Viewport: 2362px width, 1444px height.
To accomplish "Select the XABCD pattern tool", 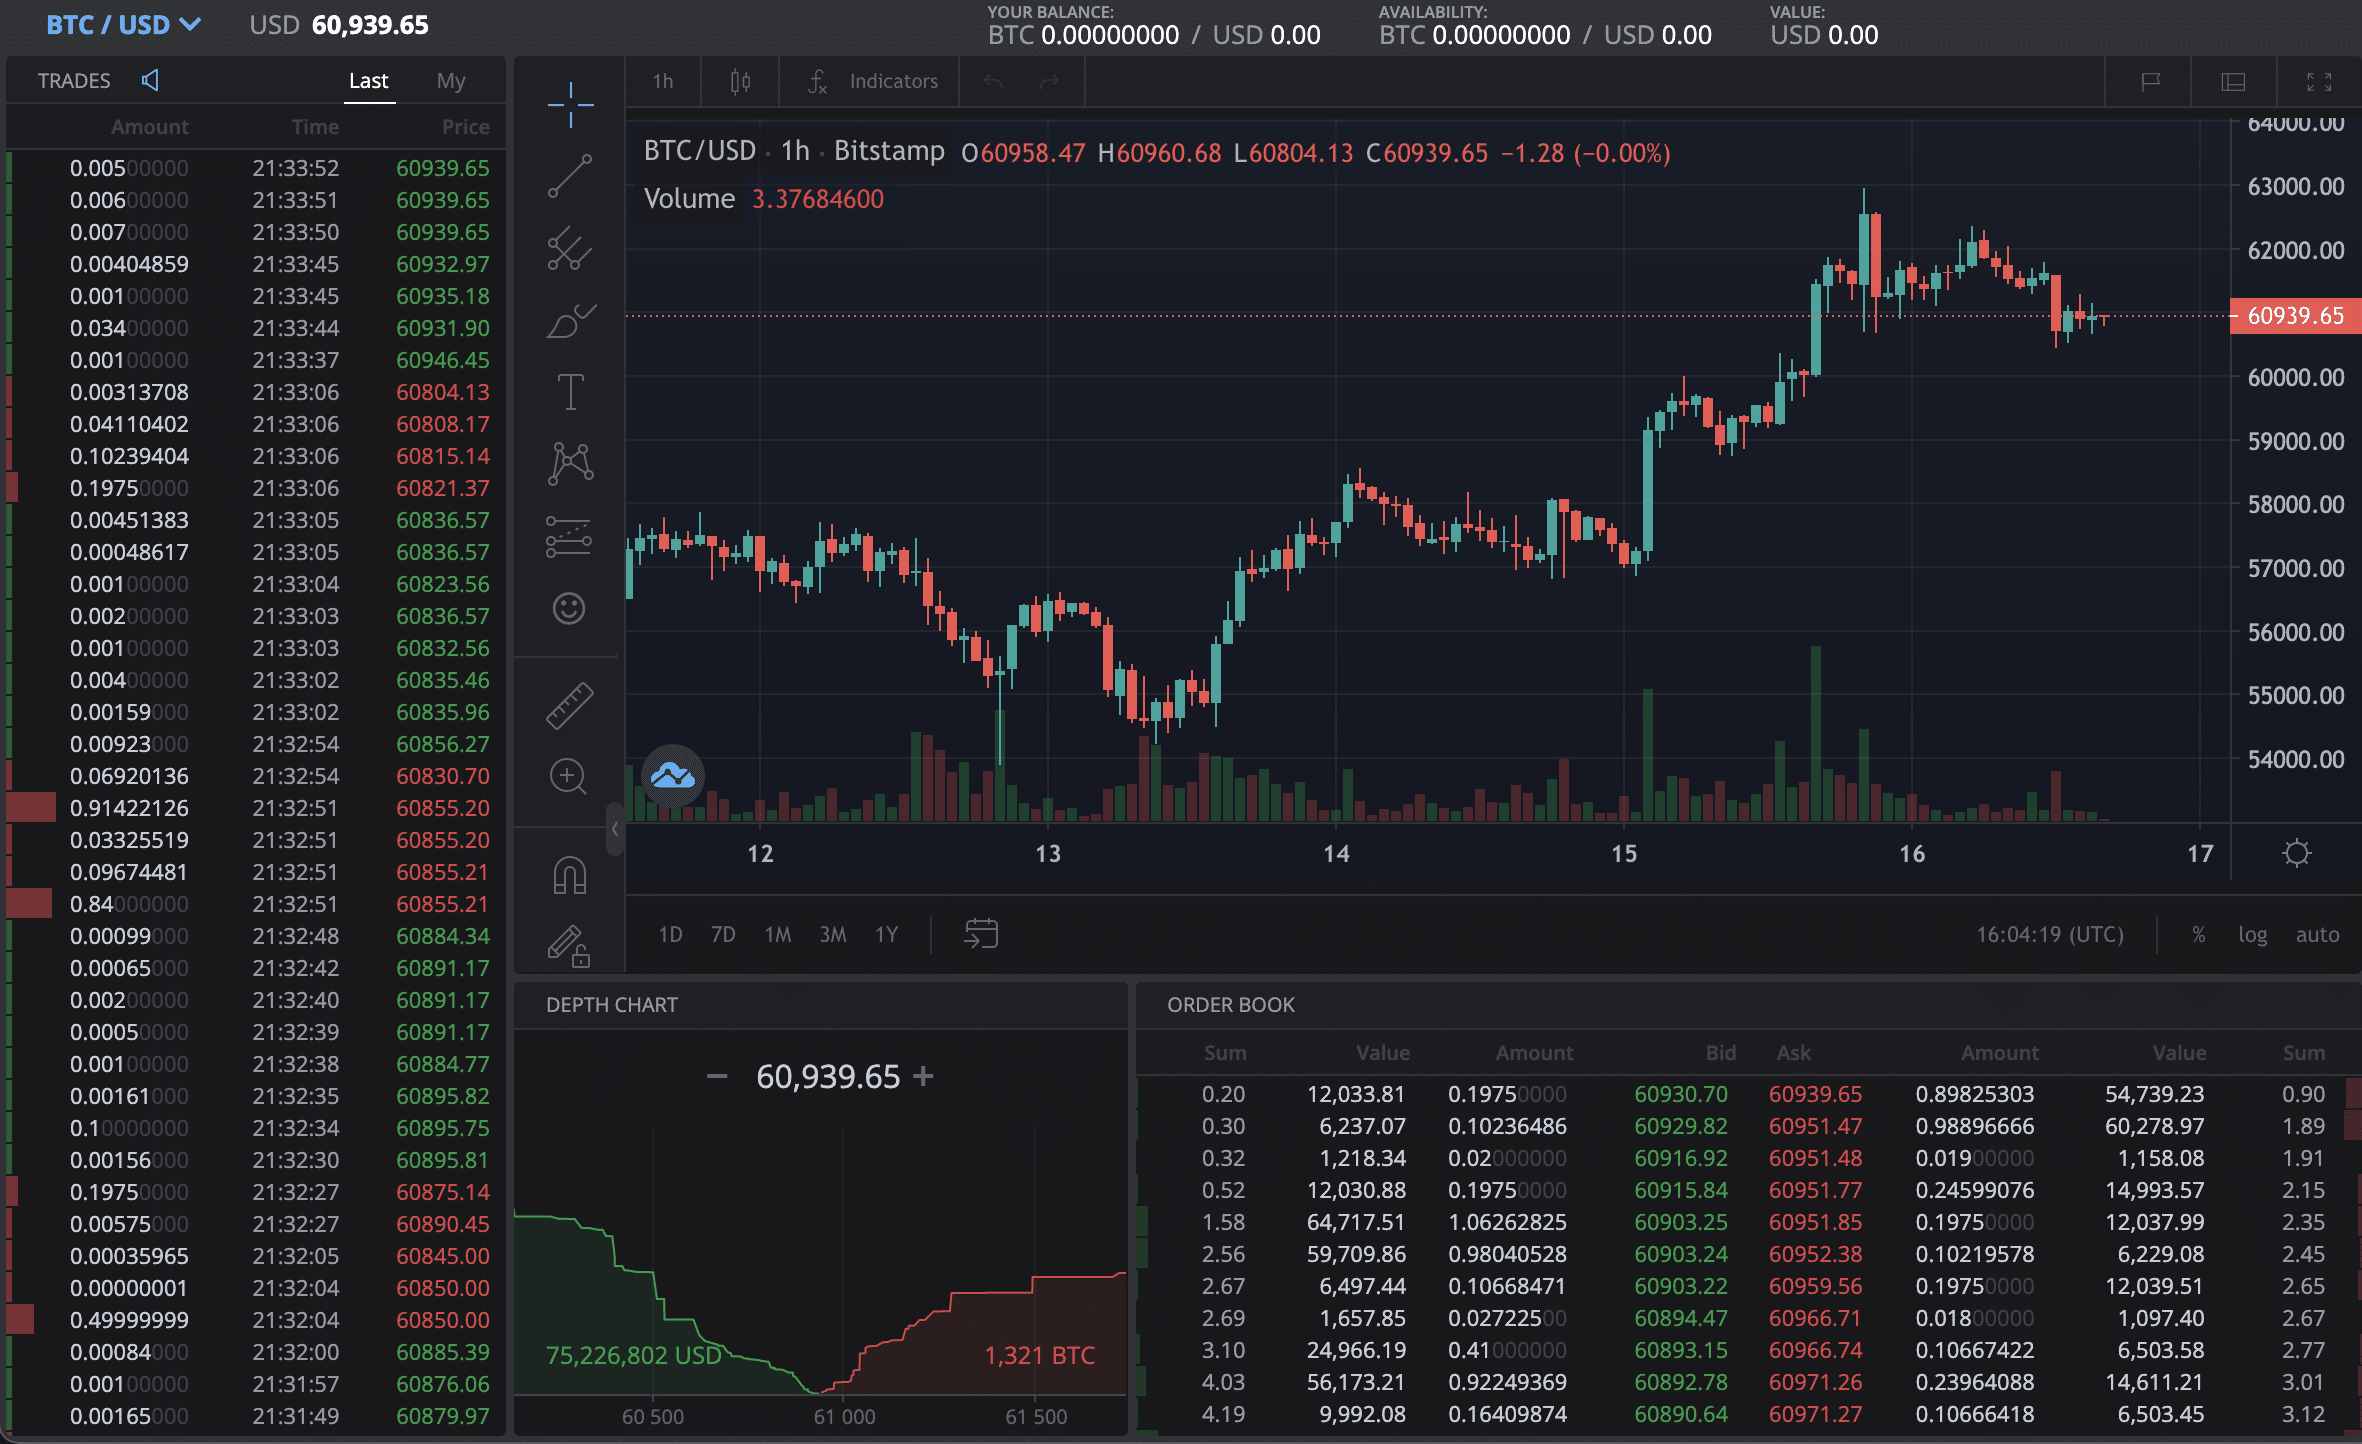I will coord(570,464).
